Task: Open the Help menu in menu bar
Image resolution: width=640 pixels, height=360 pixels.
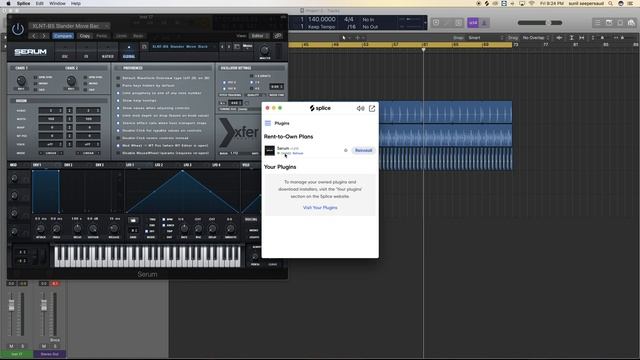Action: pyautogui.click(x=76, y=3)
